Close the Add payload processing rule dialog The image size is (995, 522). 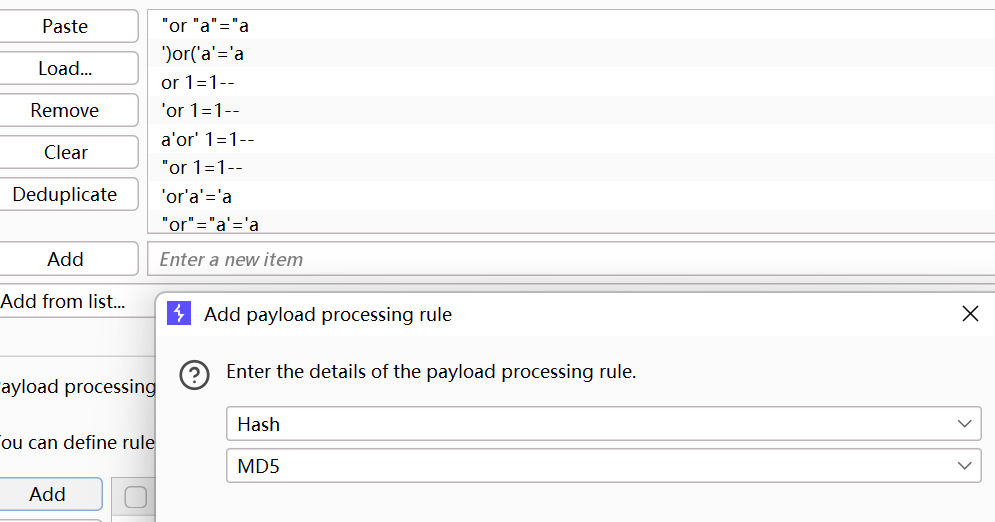(970, 313)
